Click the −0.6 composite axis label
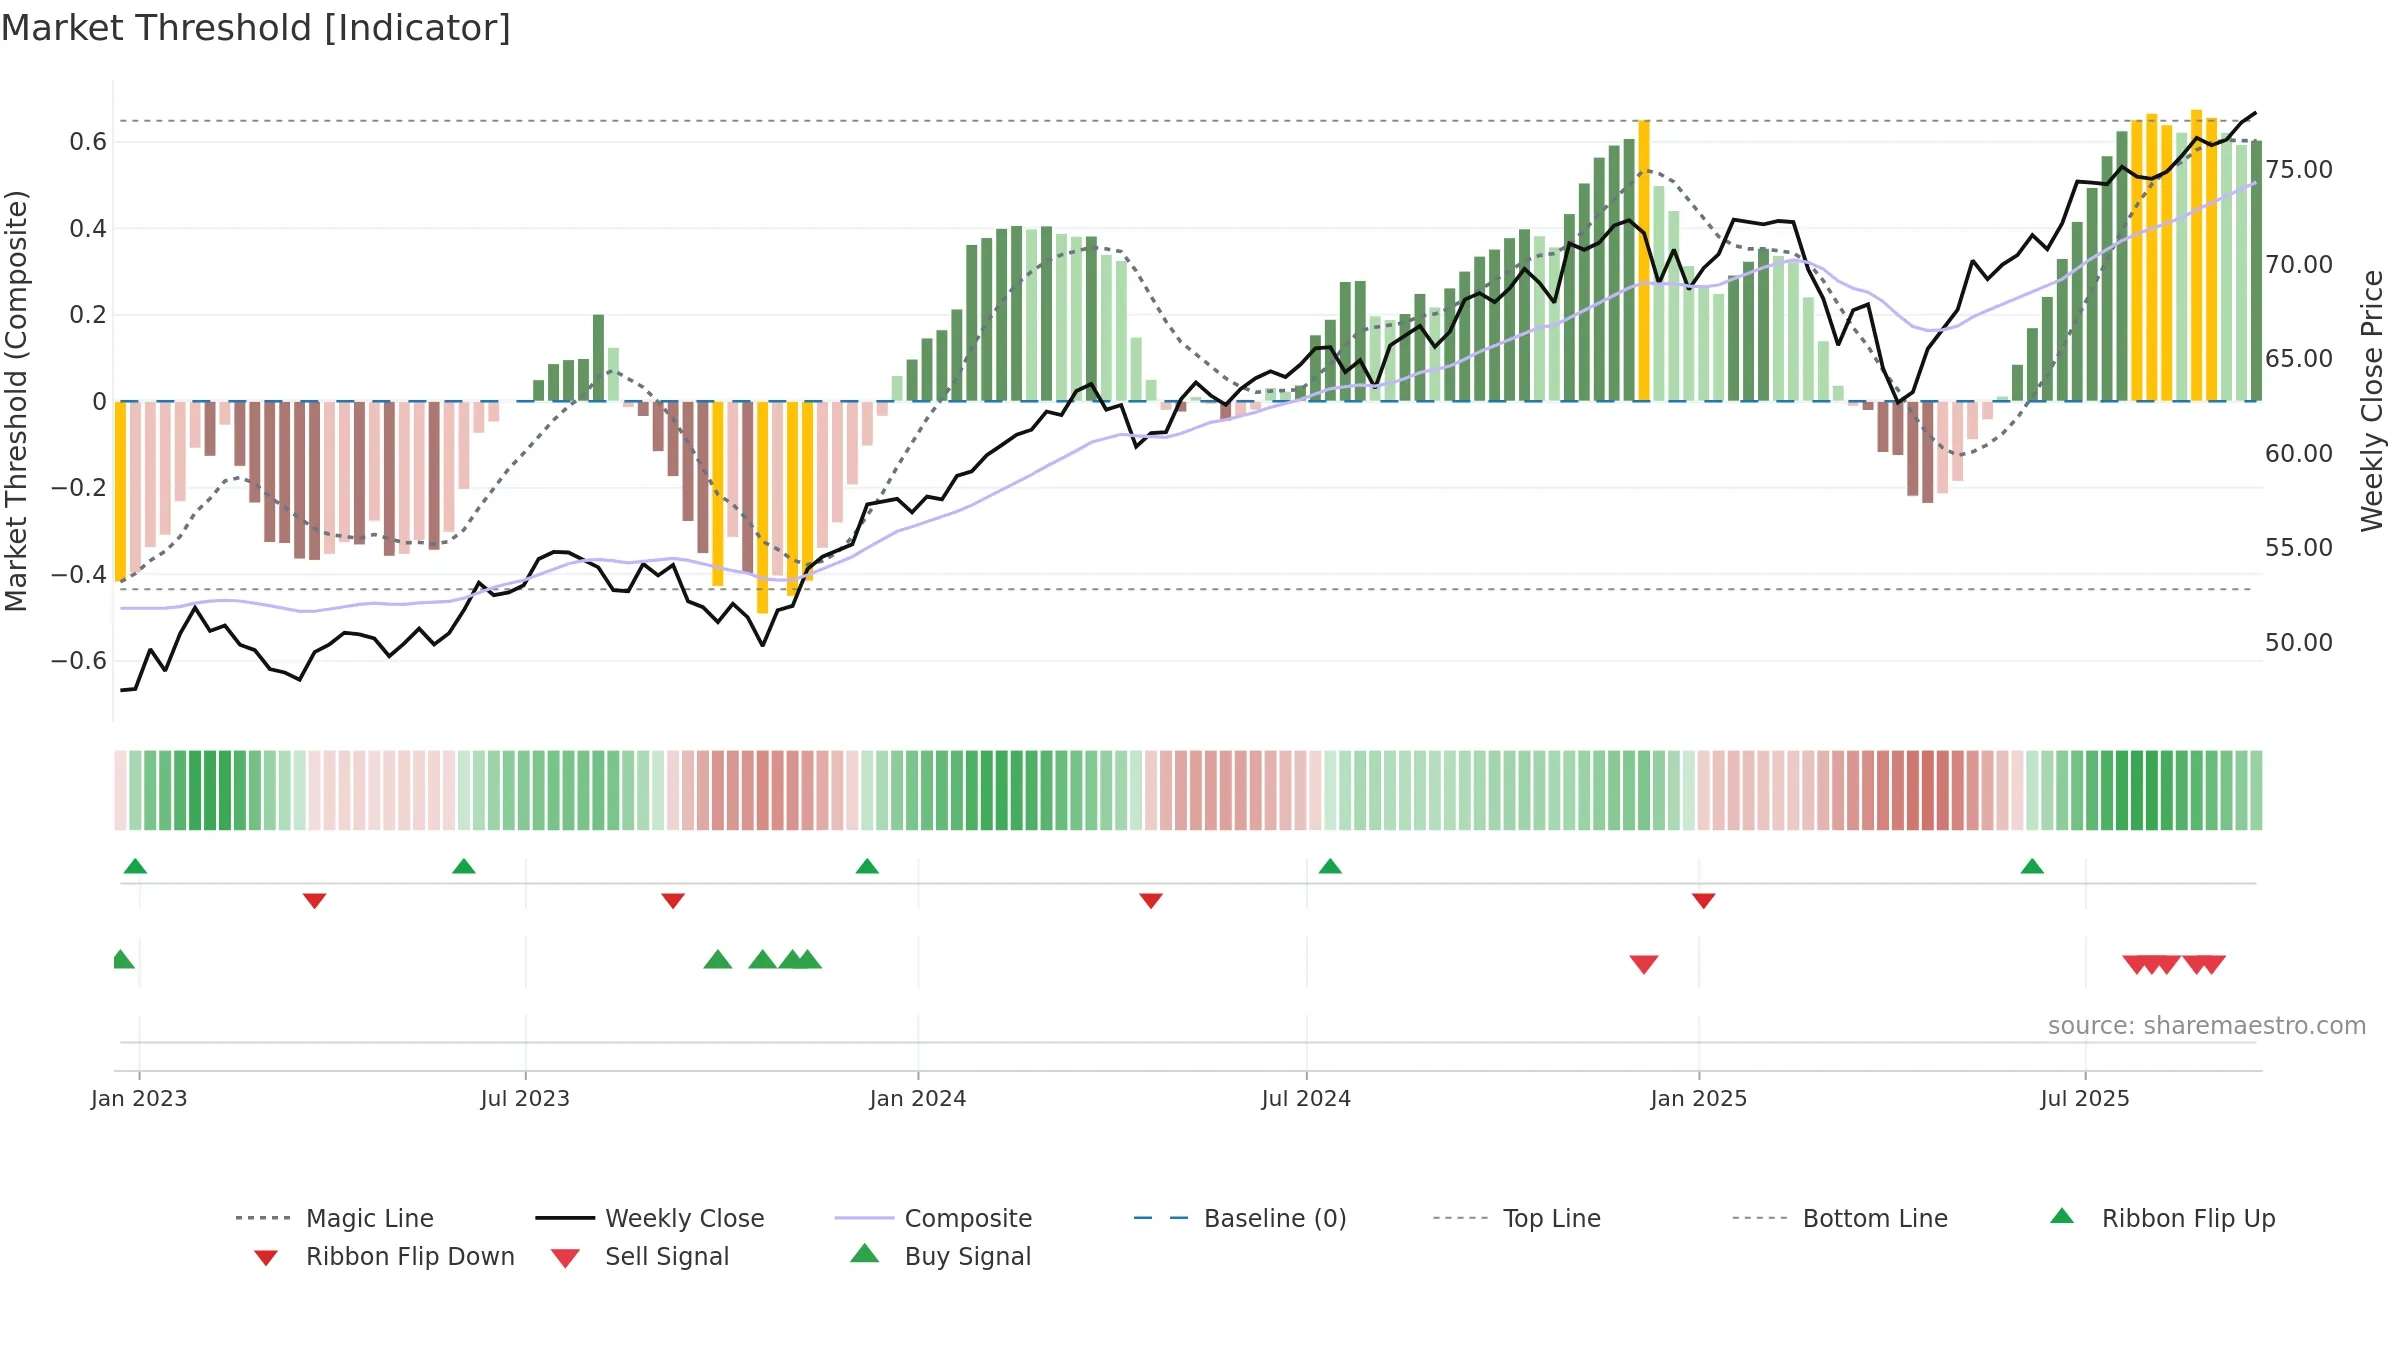 pyautogui.click(x=78, y=661)
